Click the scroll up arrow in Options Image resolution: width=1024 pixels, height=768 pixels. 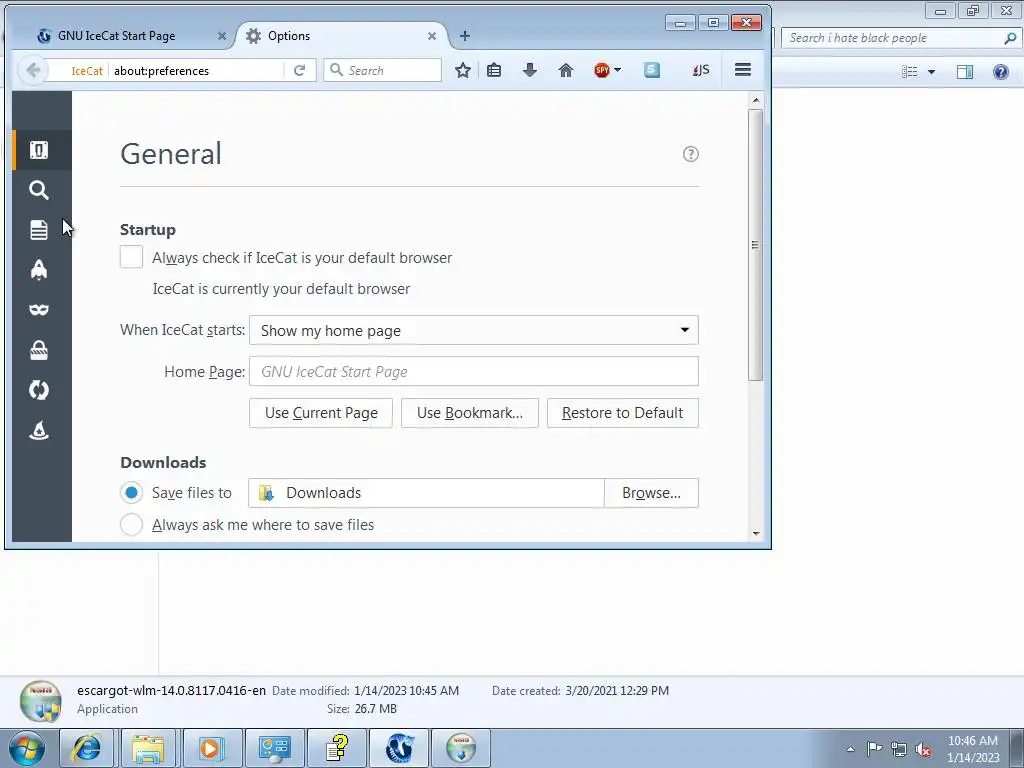[x=756, y=100]
